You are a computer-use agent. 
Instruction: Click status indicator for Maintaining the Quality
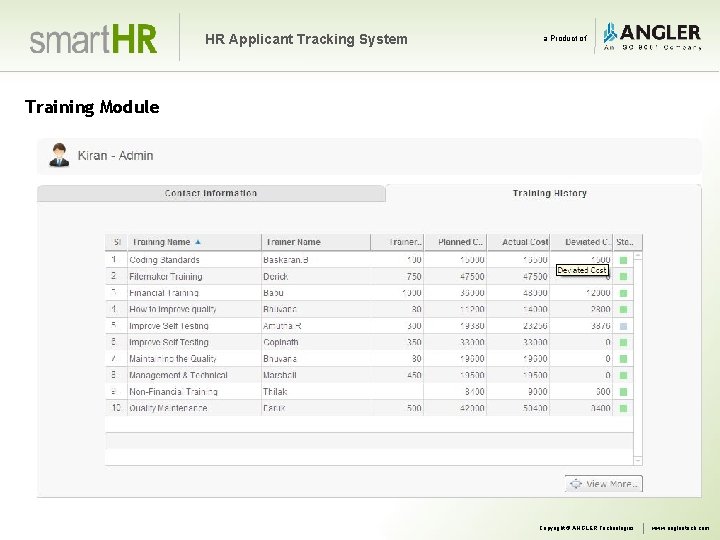coord(623,359)
